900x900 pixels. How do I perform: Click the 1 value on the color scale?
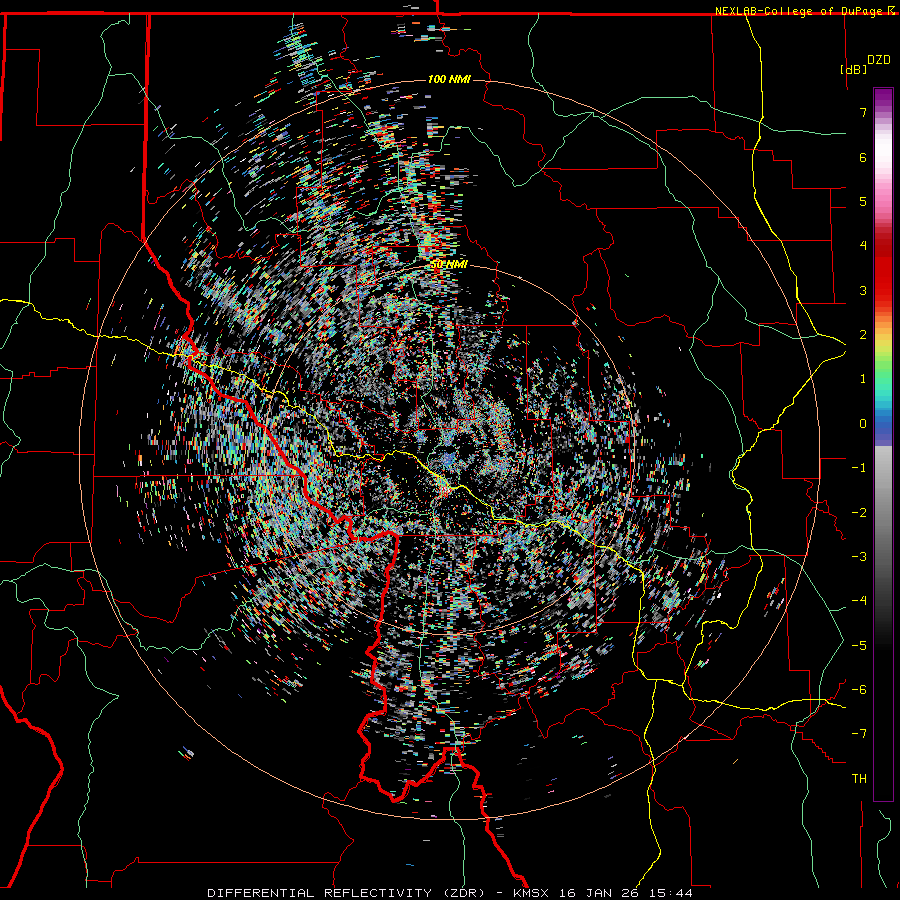pos(863,379)
